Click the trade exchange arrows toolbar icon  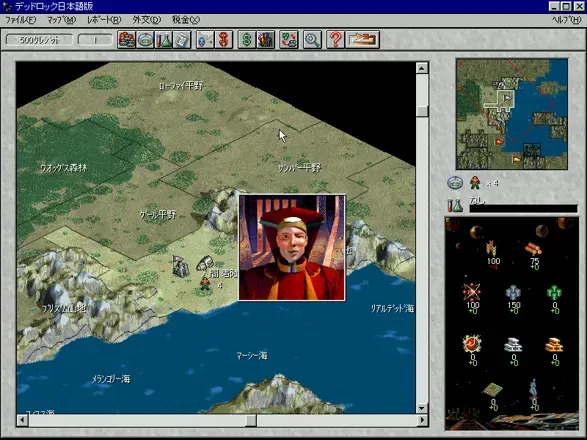(289, 40)
